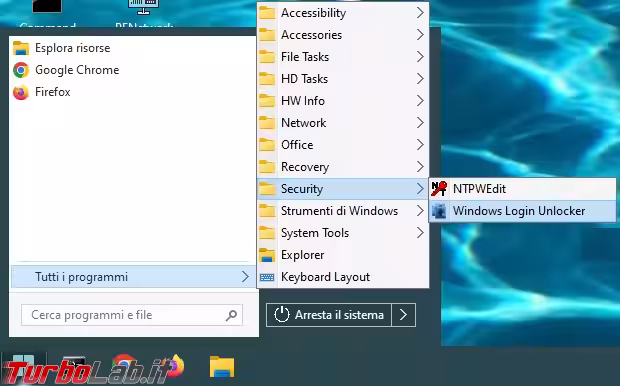Click the System Tools folder icon
Image resolution: width=620 pixels, height=386 pixels.
tap(267, 233)
